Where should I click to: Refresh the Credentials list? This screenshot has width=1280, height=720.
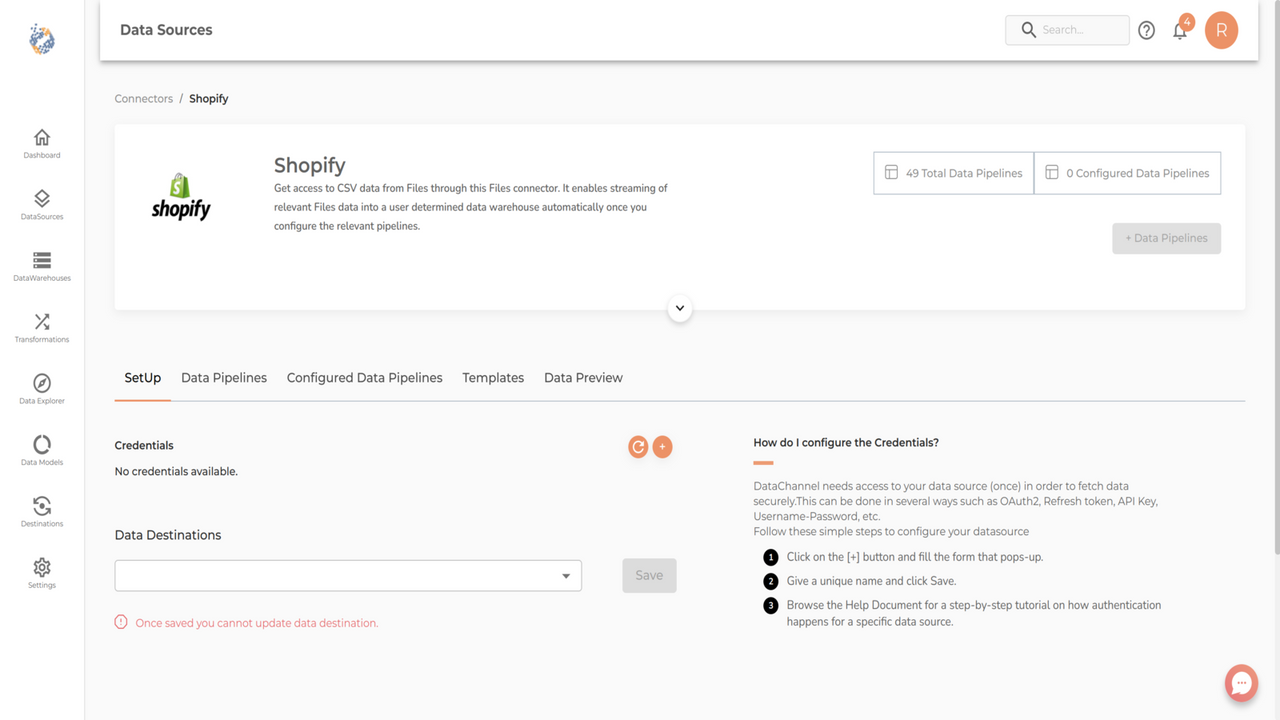tap(638, 446)
